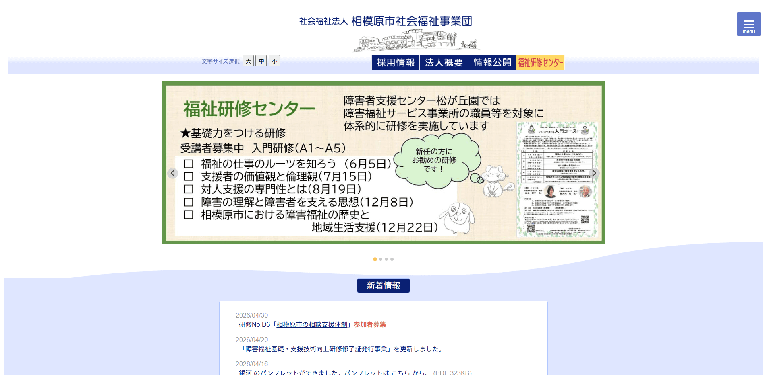The width and height of the screenshot is (767, 375).
Task: Go to previous slide with left arrow
Action: point(172,173)
